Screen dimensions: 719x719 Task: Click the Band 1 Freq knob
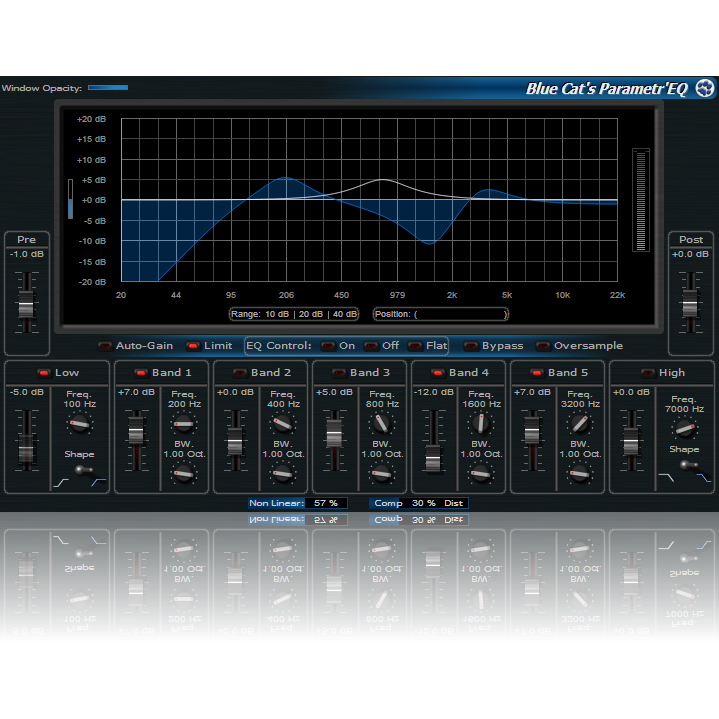[x=184, y=424]
